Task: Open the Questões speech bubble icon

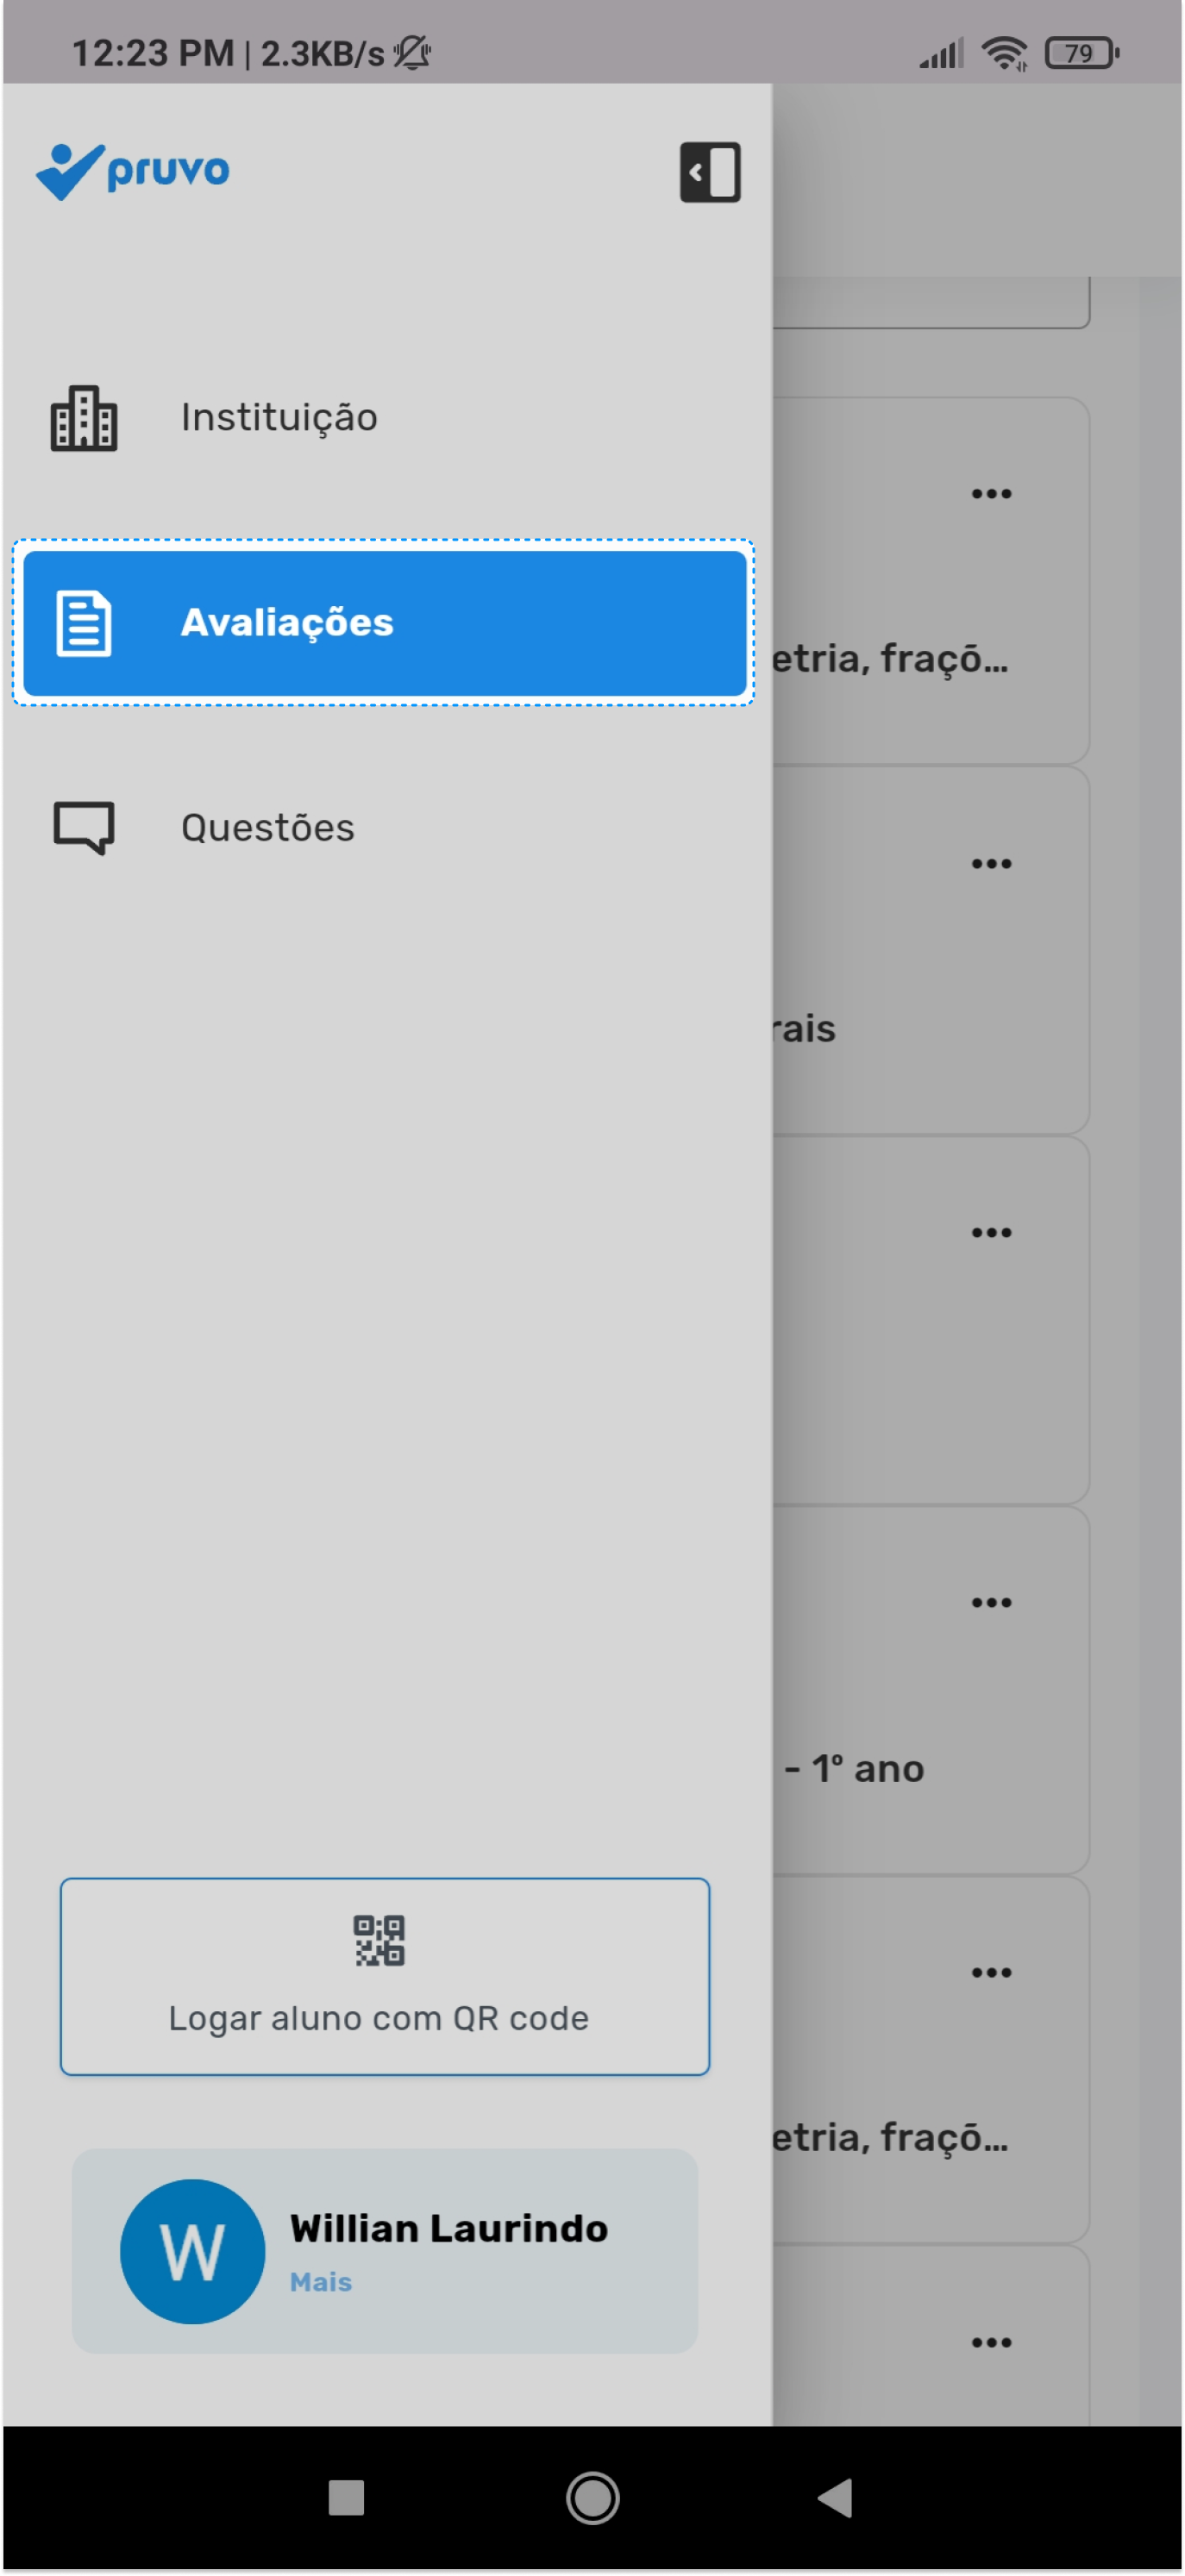Action: click(84, 828)
